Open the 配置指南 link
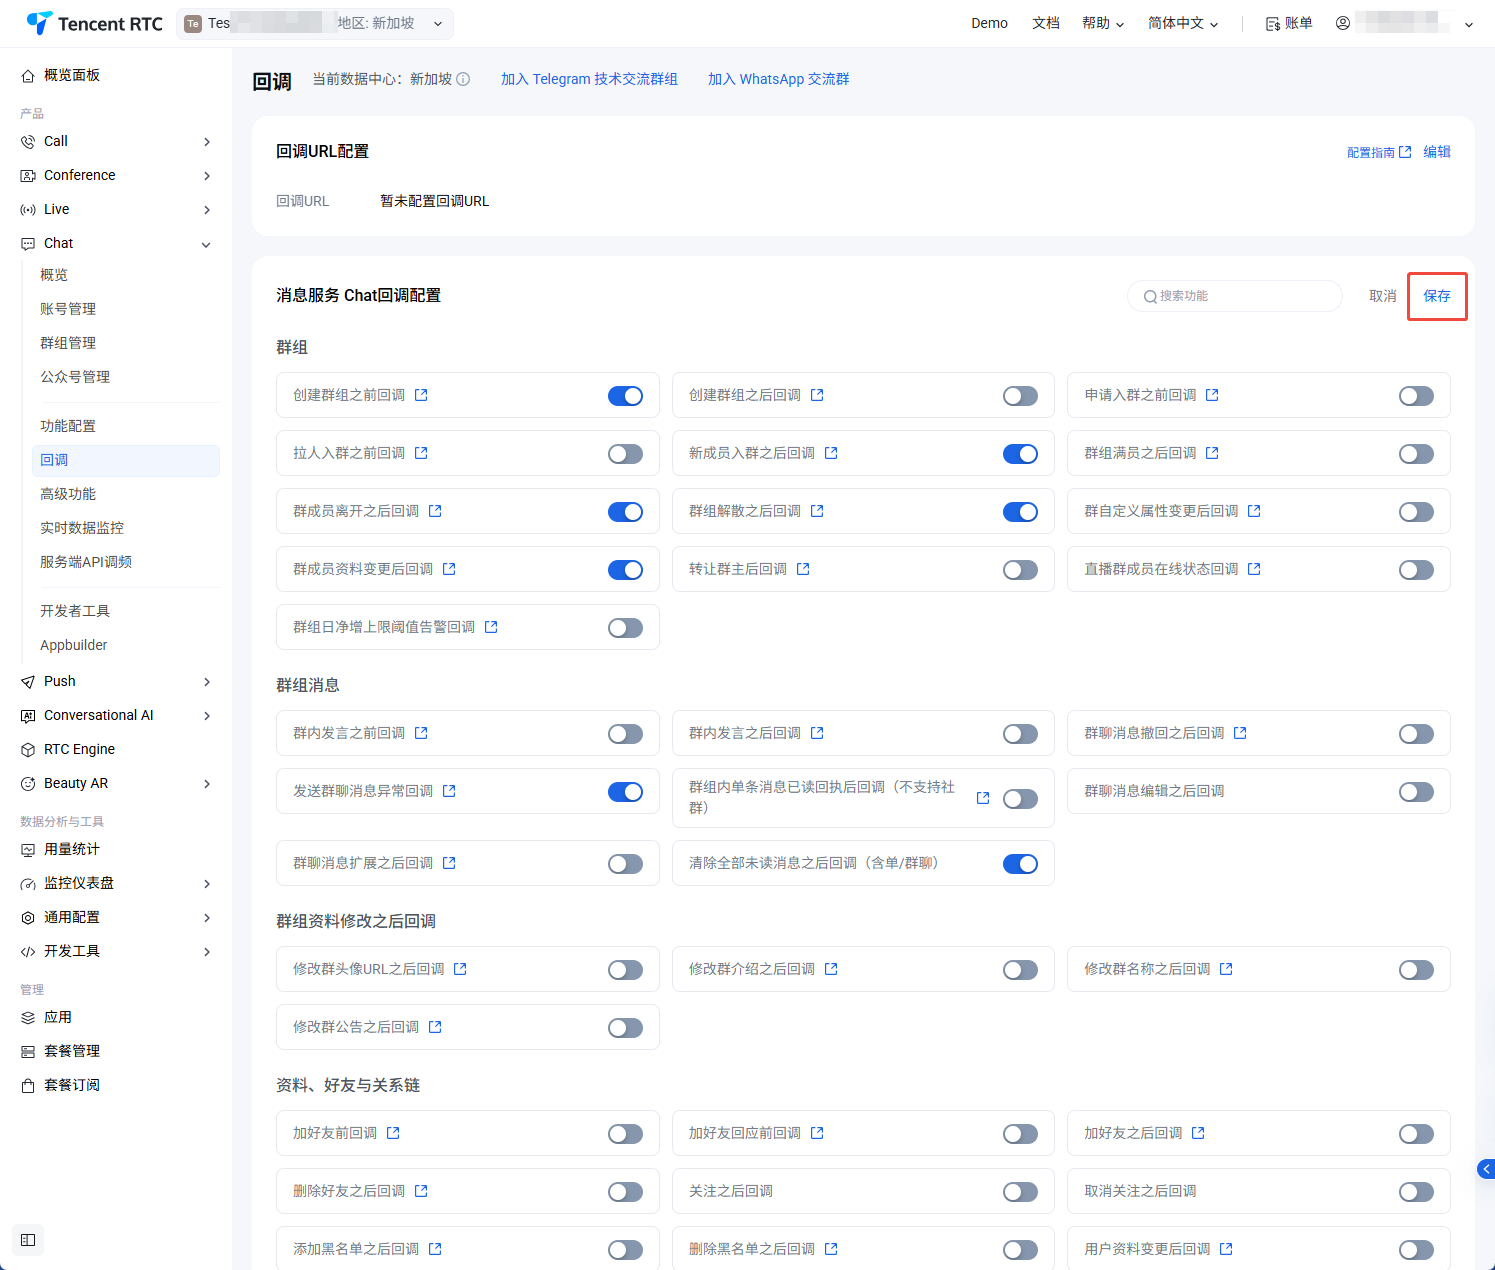This screenshot has width=1495, height=1270. (x=1379, y=152)
